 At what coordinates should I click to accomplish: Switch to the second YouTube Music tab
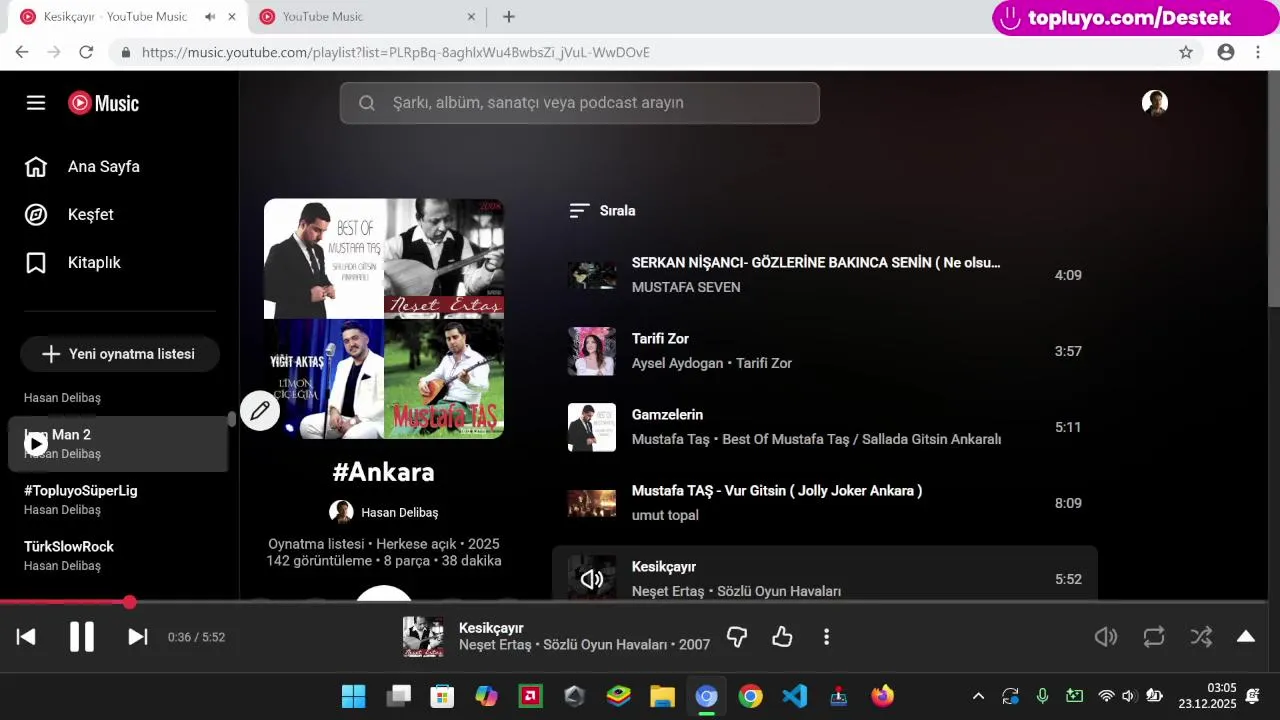click(x=366, y=17)
